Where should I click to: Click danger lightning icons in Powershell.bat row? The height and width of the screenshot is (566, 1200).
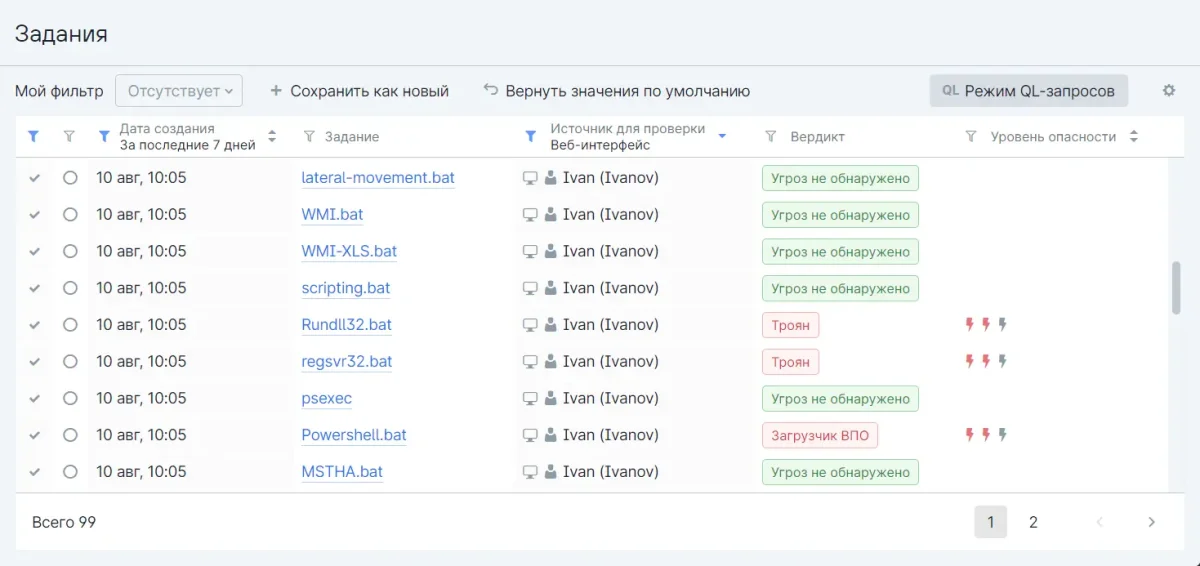pyautogui.click(x=985, y=435)
